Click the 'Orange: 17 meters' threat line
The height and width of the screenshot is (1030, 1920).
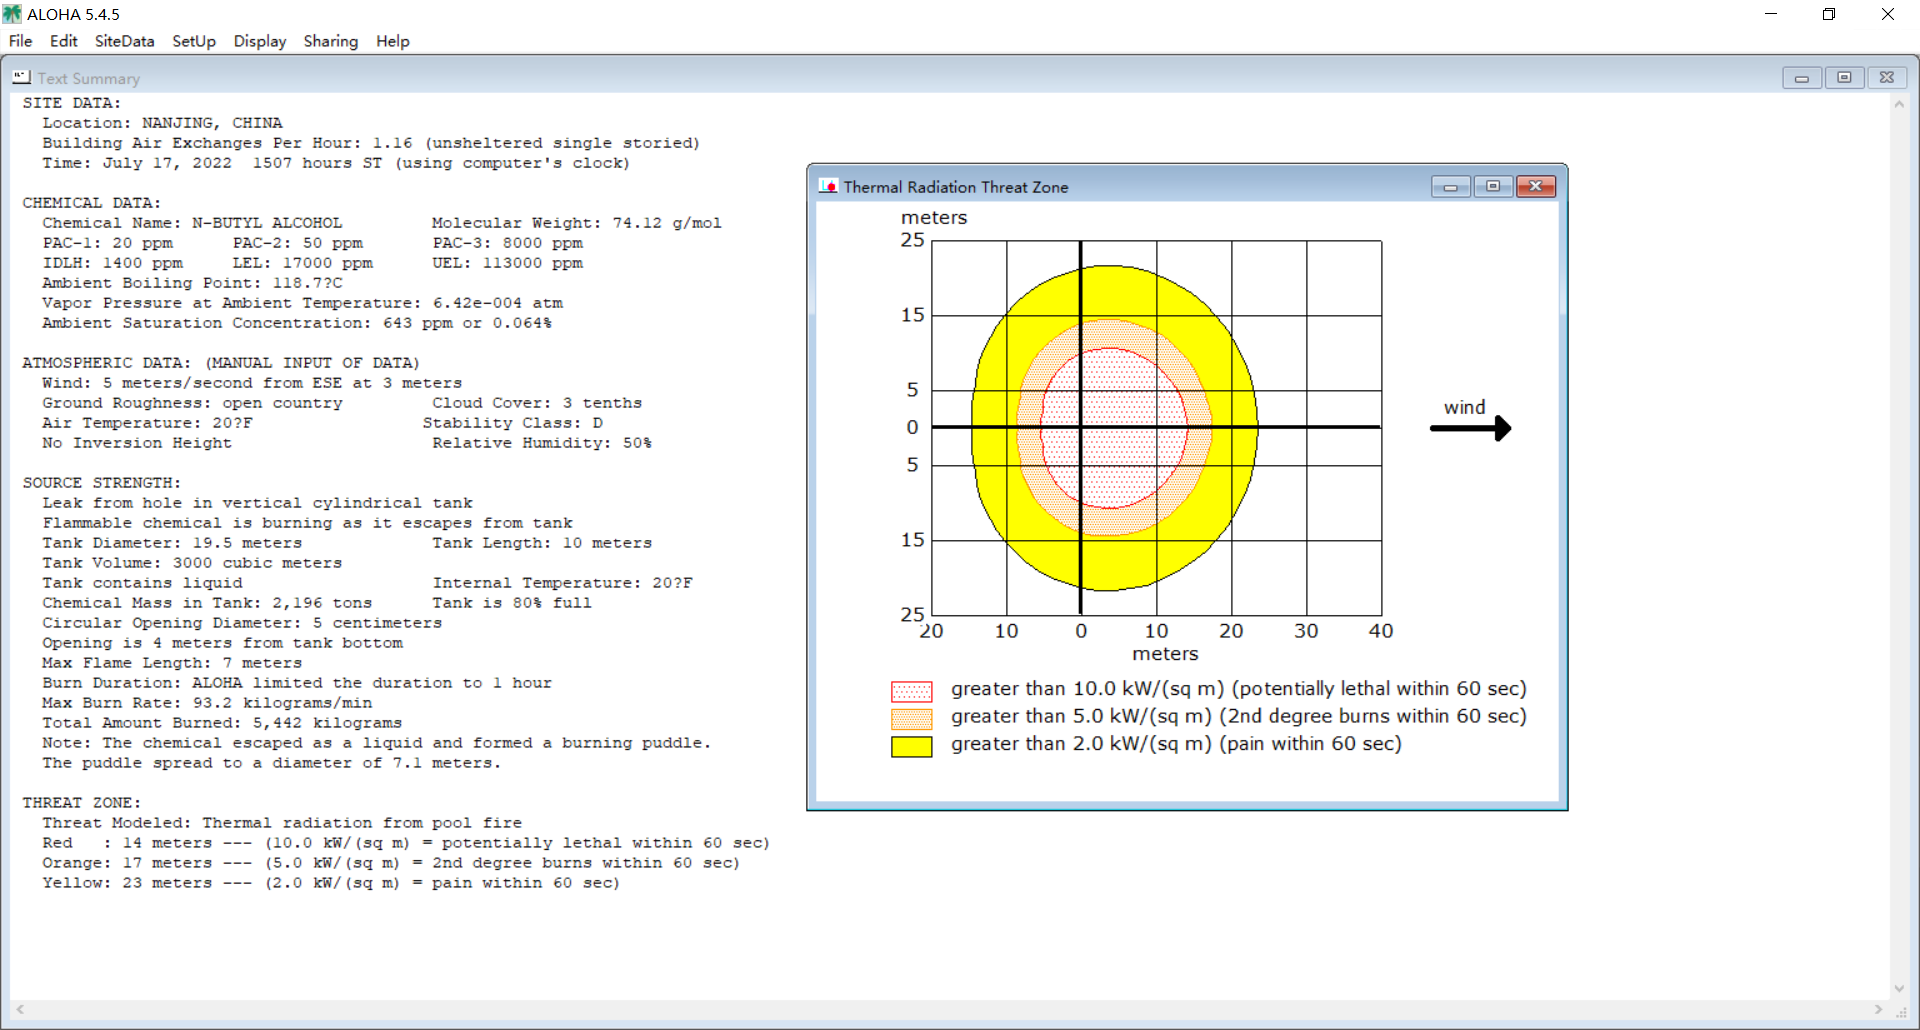(391, 863)
